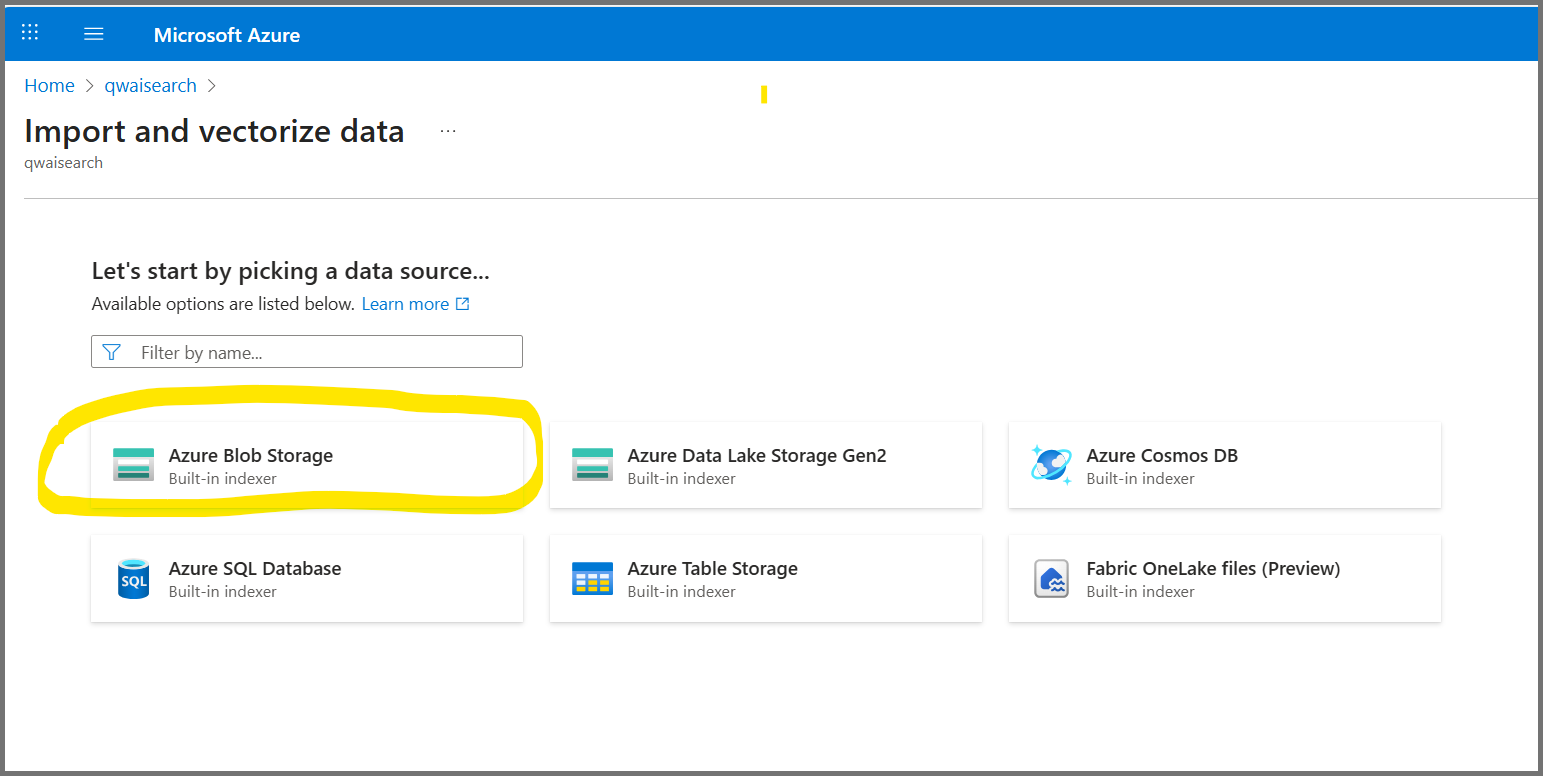Click the Microsoft Azure header title

click(x=227, y=35)
